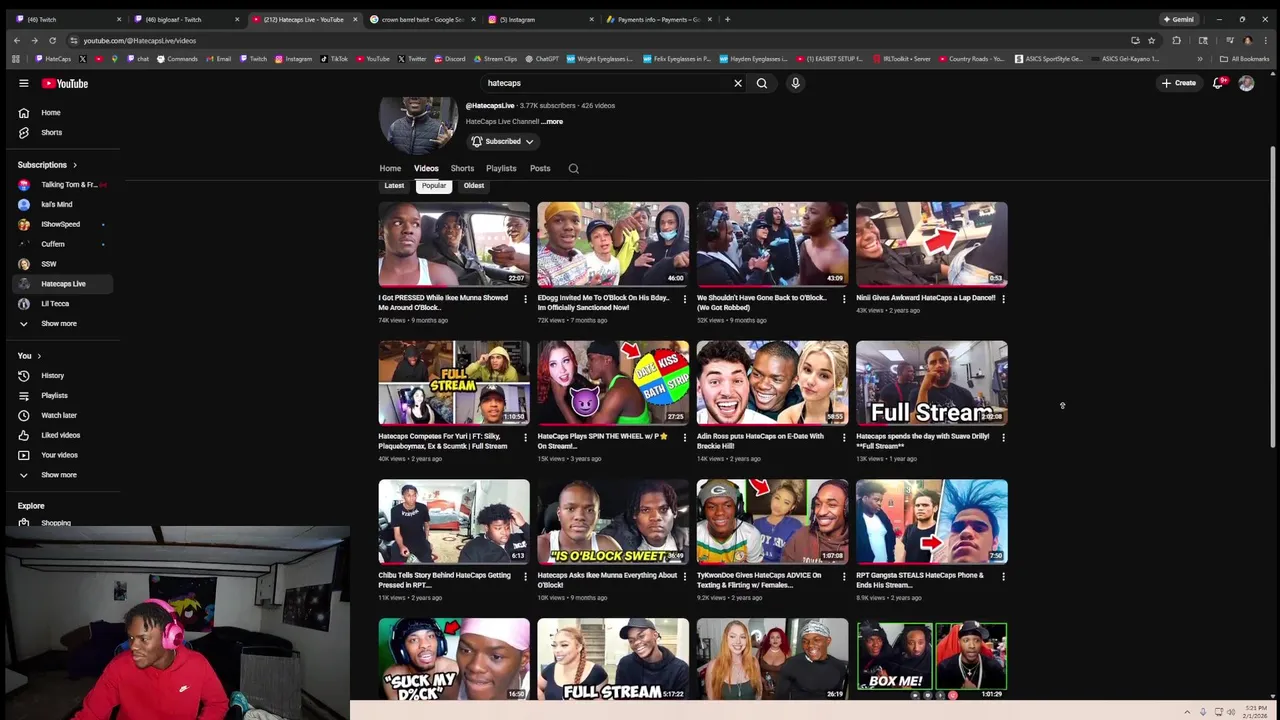Viewport: 1280px width, 720px height.
Task: Play the 'IS O'BLOCK SWEET' thumbnail
Action: pos(613,522)
